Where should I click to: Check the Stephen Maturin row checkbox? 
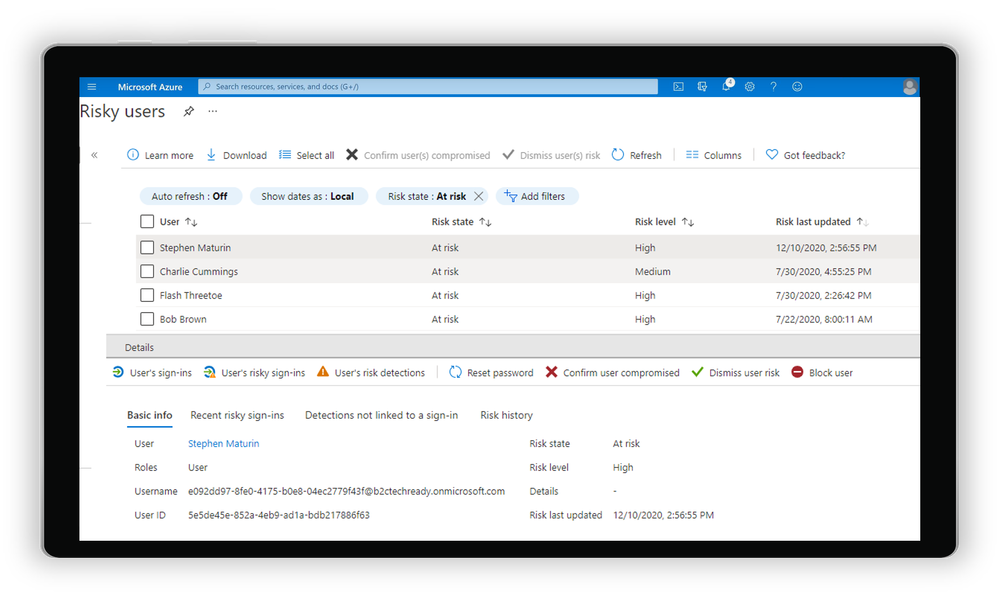(147, 248)
